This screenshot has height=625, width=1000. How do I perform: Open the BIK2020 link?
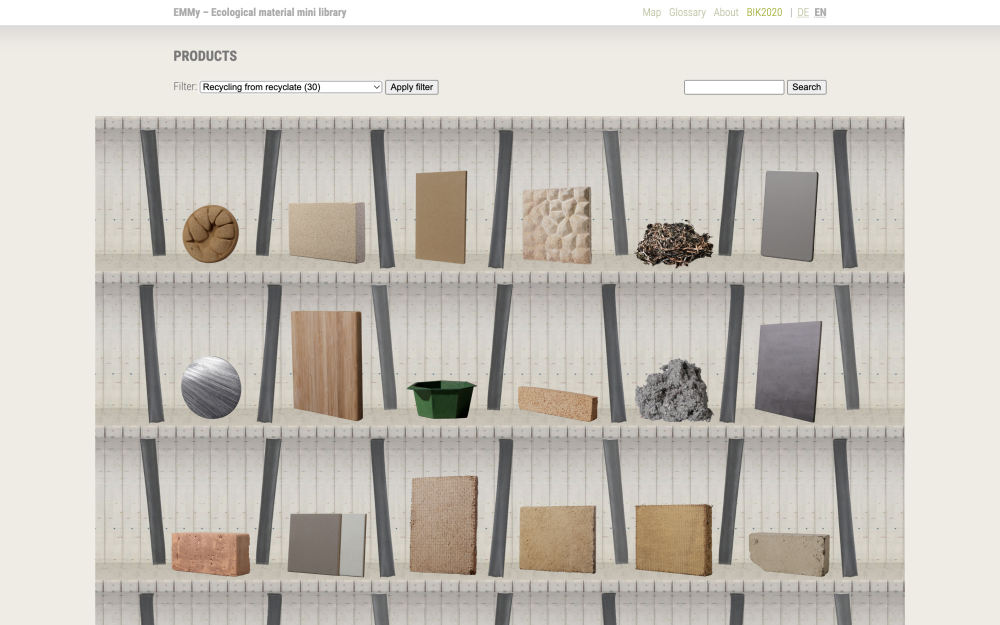coord(764,12)
